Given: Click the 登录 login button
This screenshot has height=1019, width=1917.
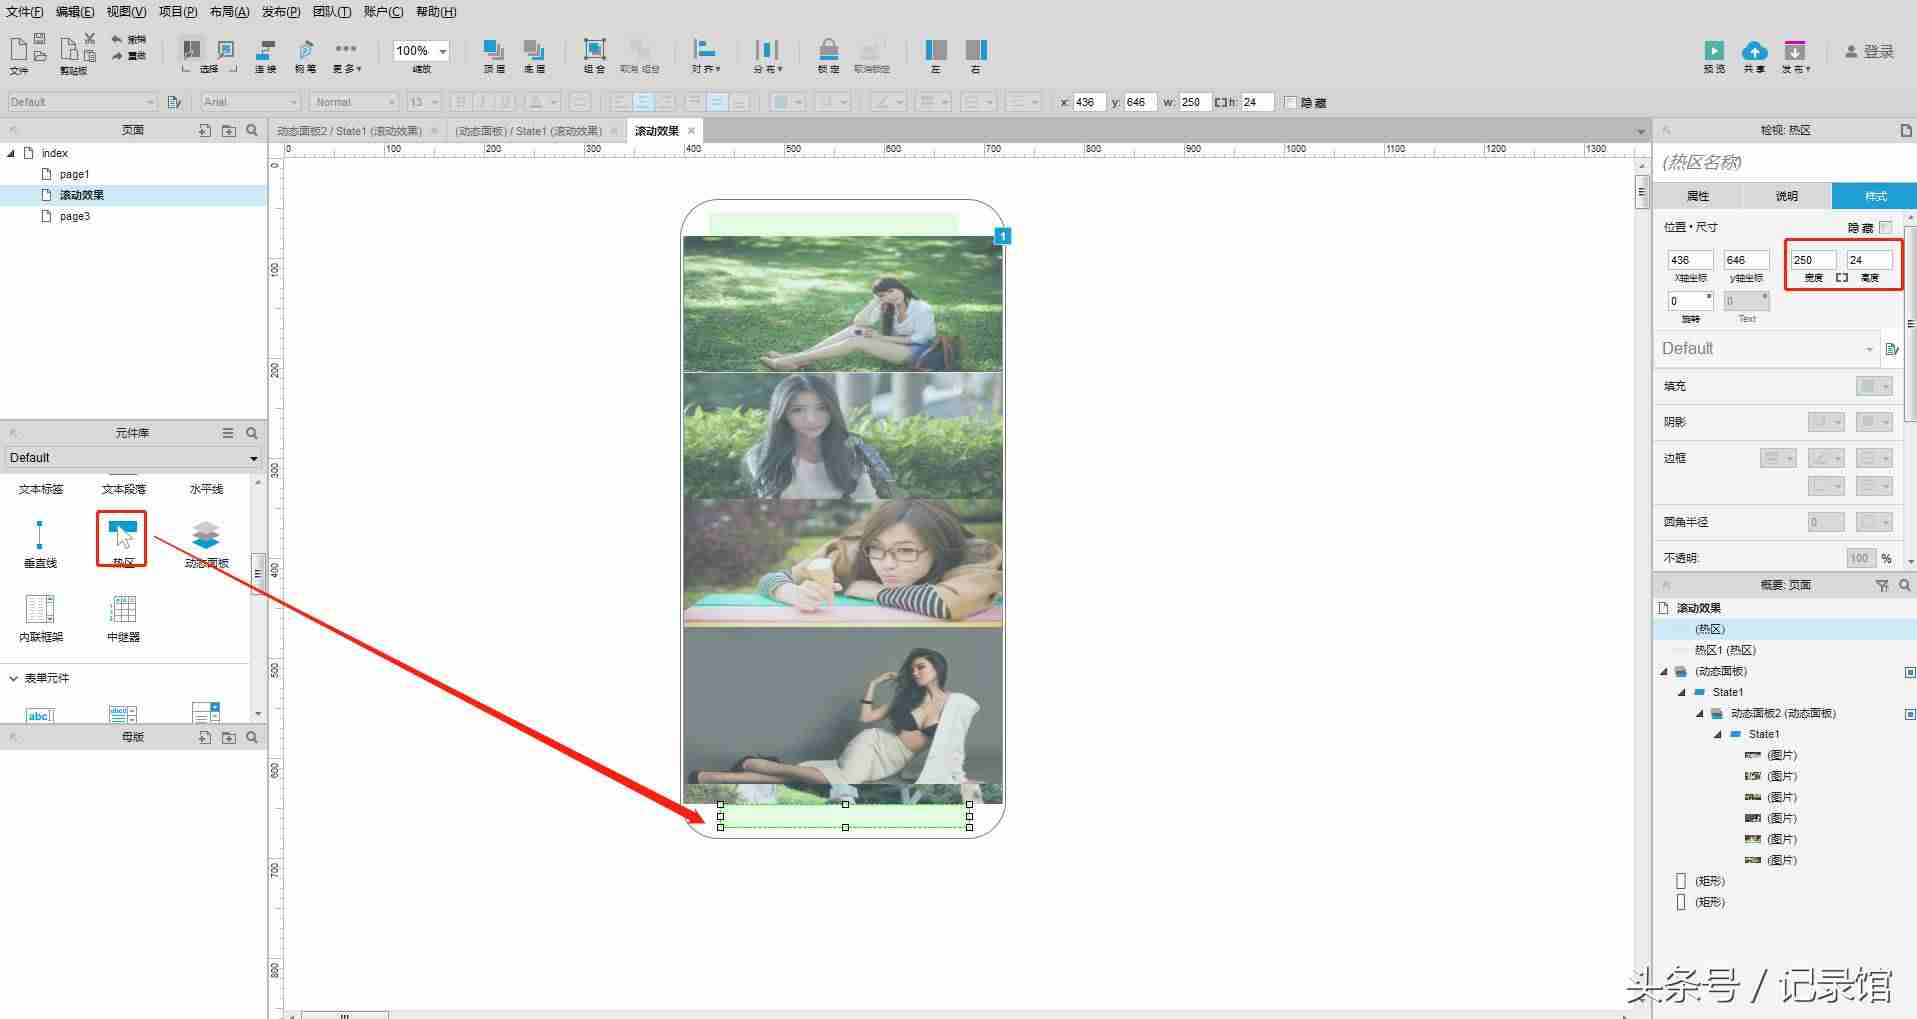Looking at the screenshot, I should 1870,52.
